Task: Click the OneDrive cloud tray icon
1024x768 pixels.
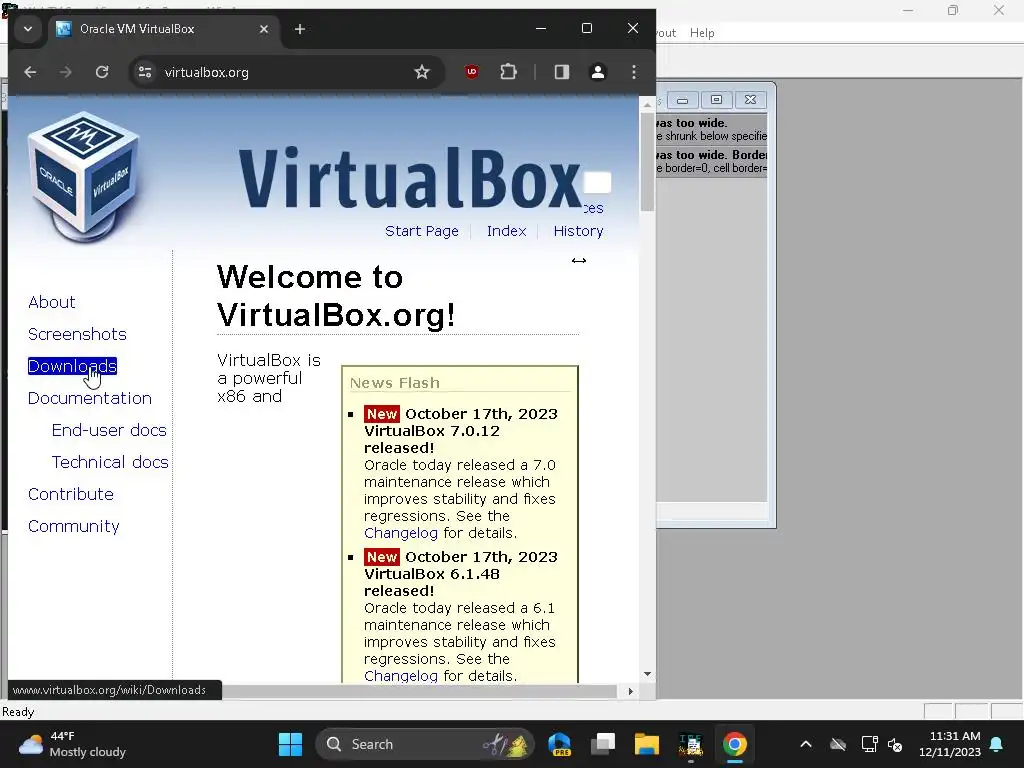Action: coord(838,744)
